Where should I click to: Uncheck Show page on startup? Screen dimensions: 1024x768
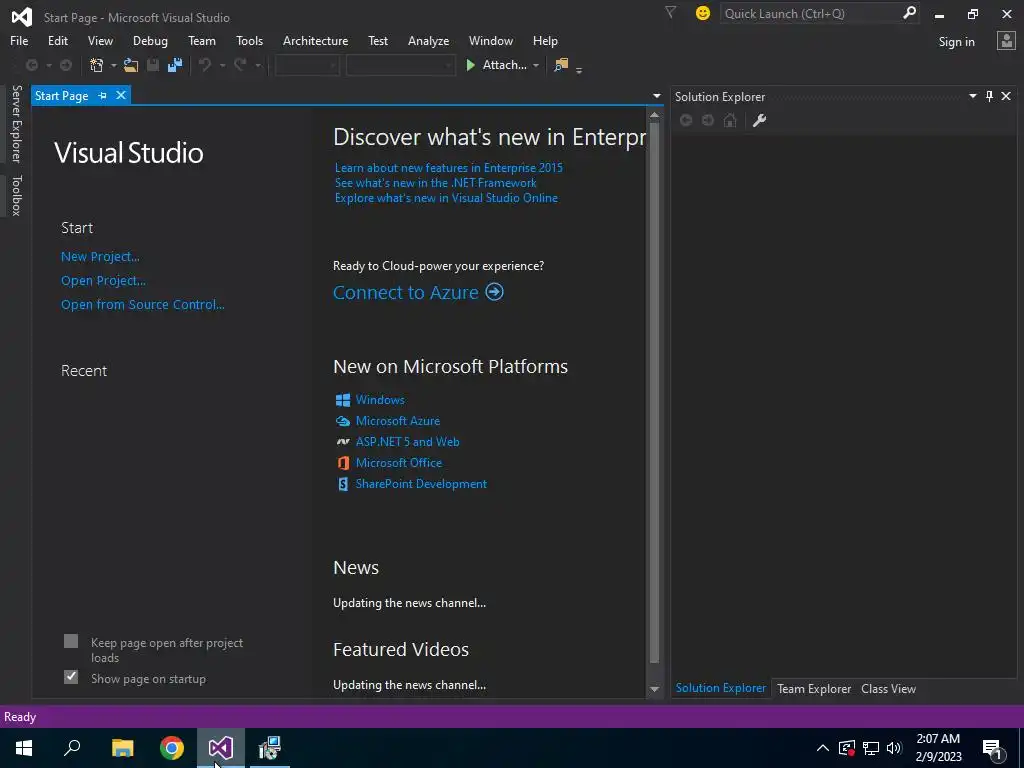coord(71,677)
